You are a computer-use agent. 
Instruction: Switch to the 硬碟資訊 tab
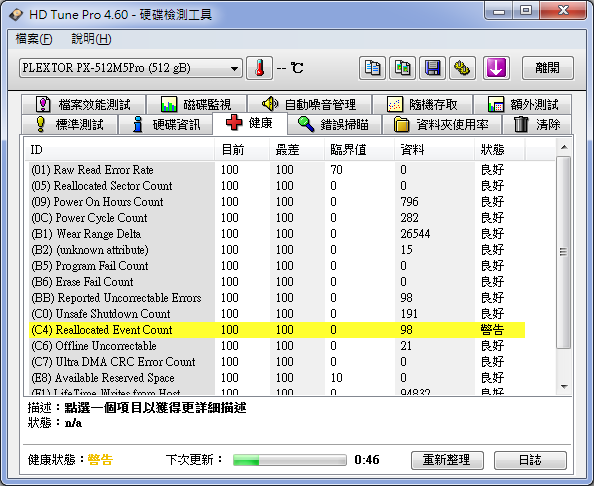coord(166,124)
